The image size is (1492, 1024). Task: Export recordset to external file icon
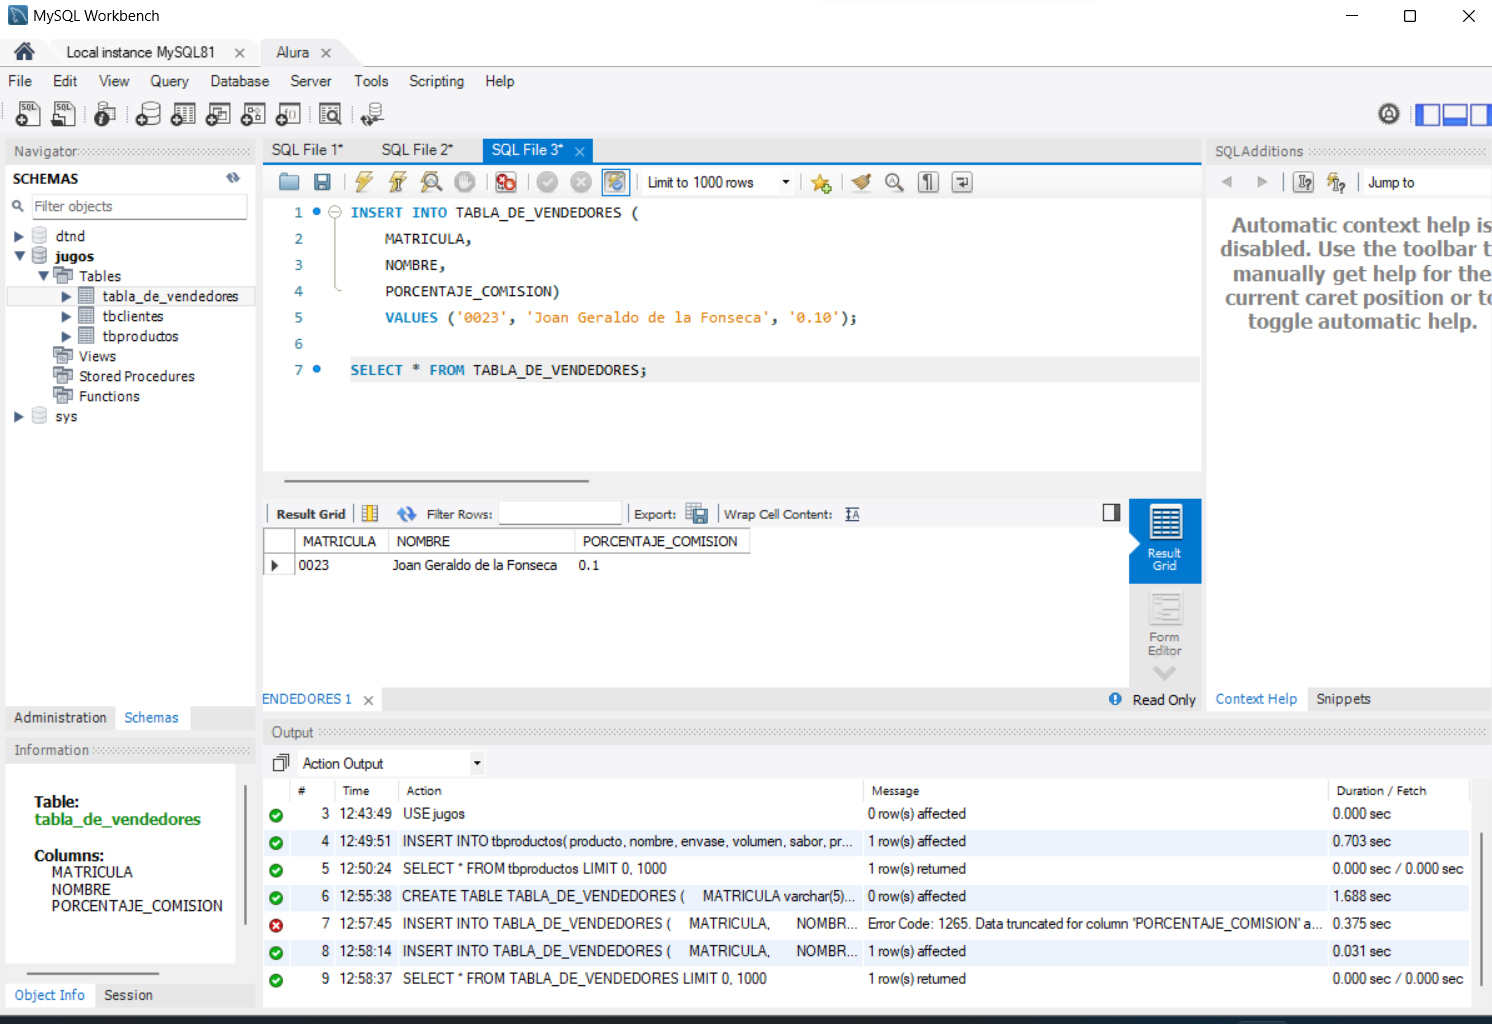point(697,514)
